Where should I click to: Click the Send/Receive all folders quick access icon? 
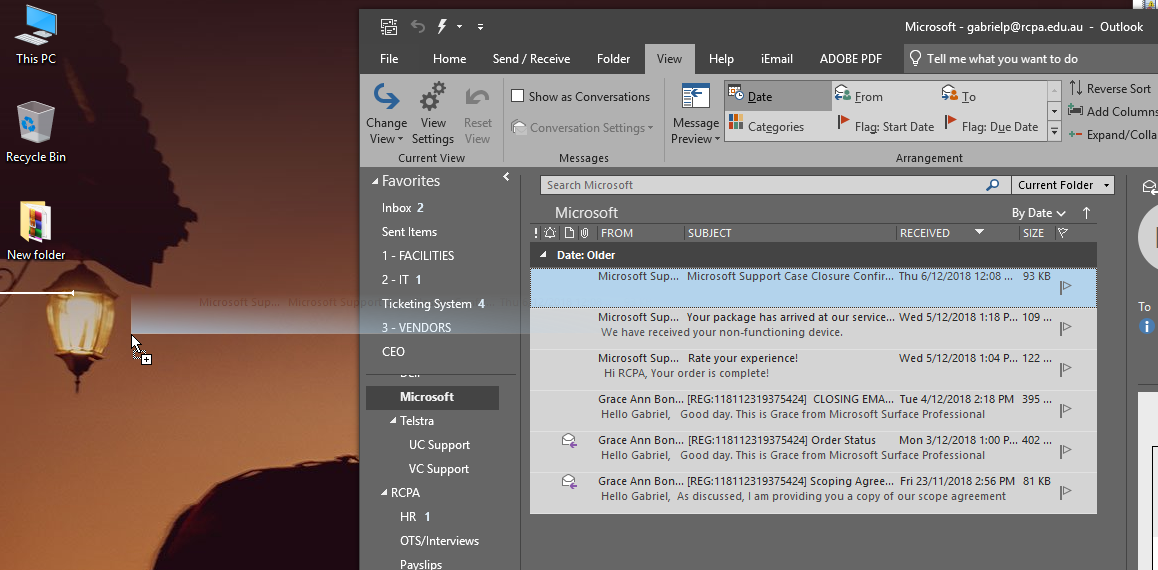pos(388,27)
